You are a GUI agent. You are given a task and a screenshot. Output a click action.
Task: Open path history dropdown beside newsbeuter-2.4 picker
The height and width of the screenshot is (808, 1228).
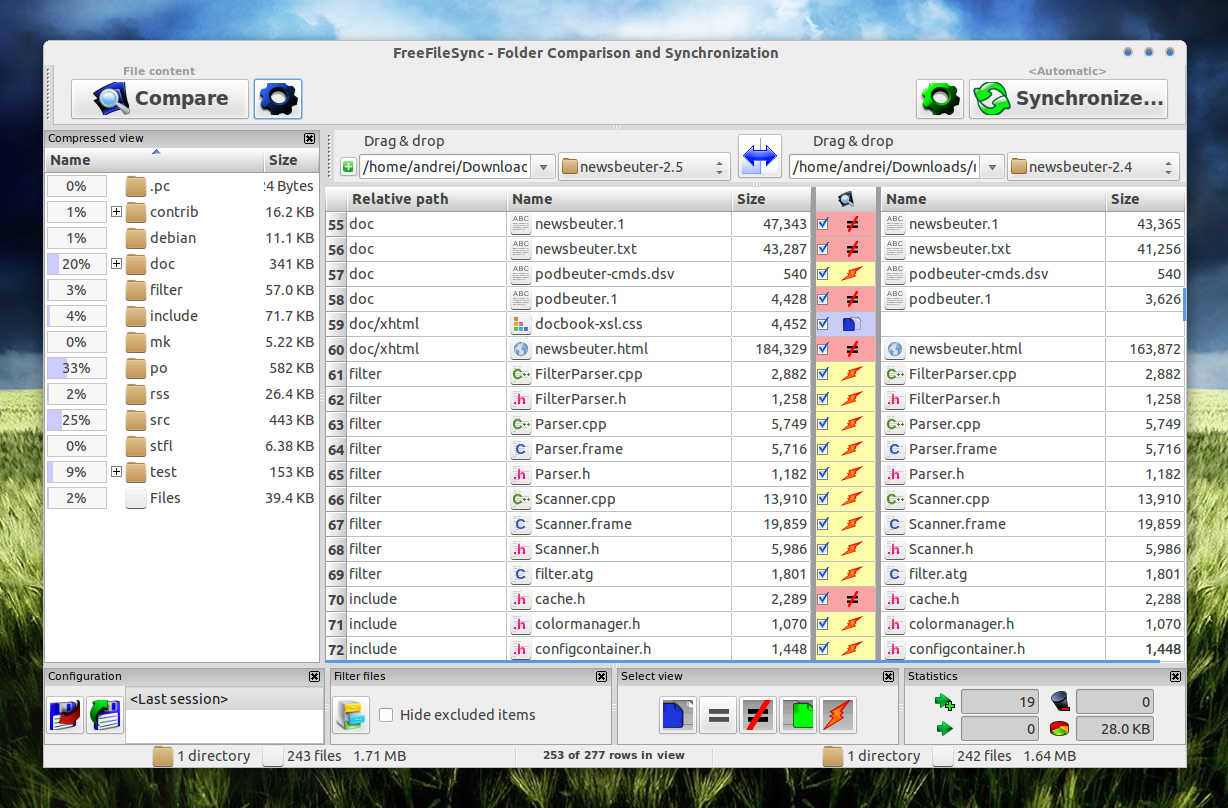click(x=992, y=167)
